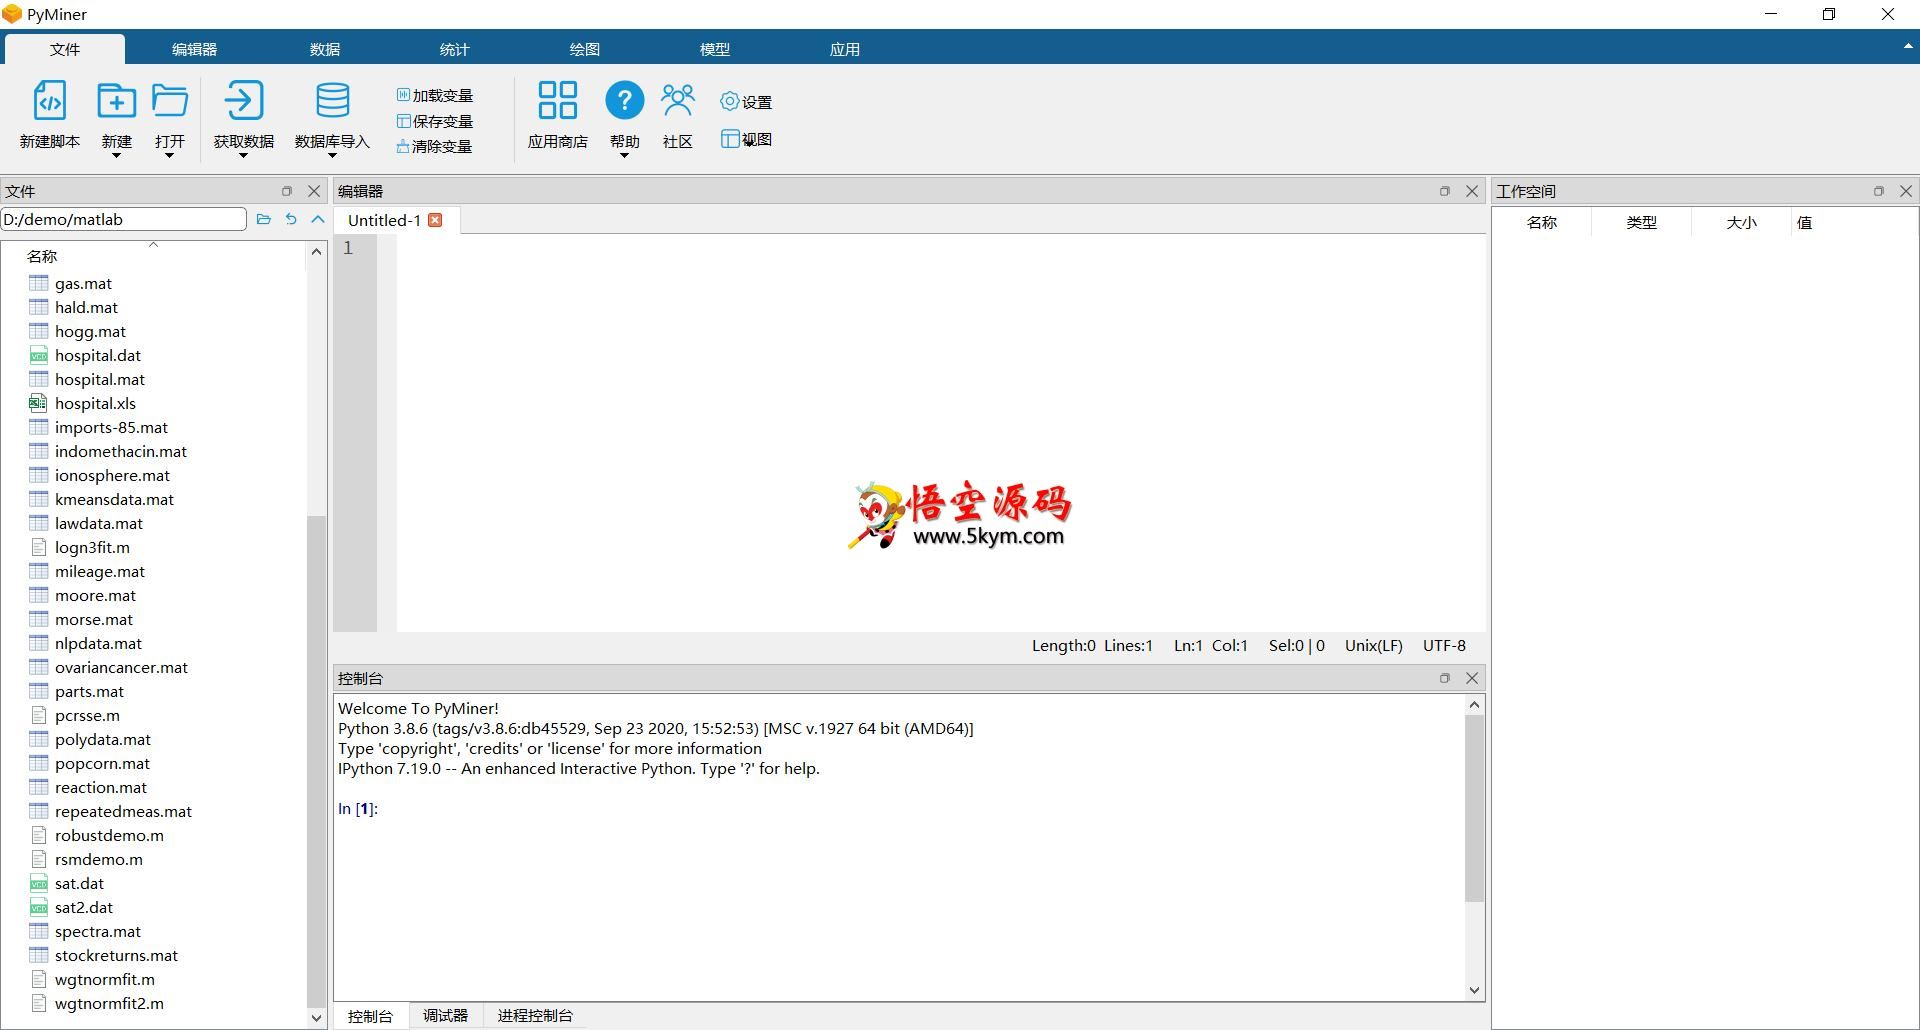The width and height of the screenshot is (1920, 1030).
Task: Close the 控制台 panel
Action: click(x=1472, y=678)
